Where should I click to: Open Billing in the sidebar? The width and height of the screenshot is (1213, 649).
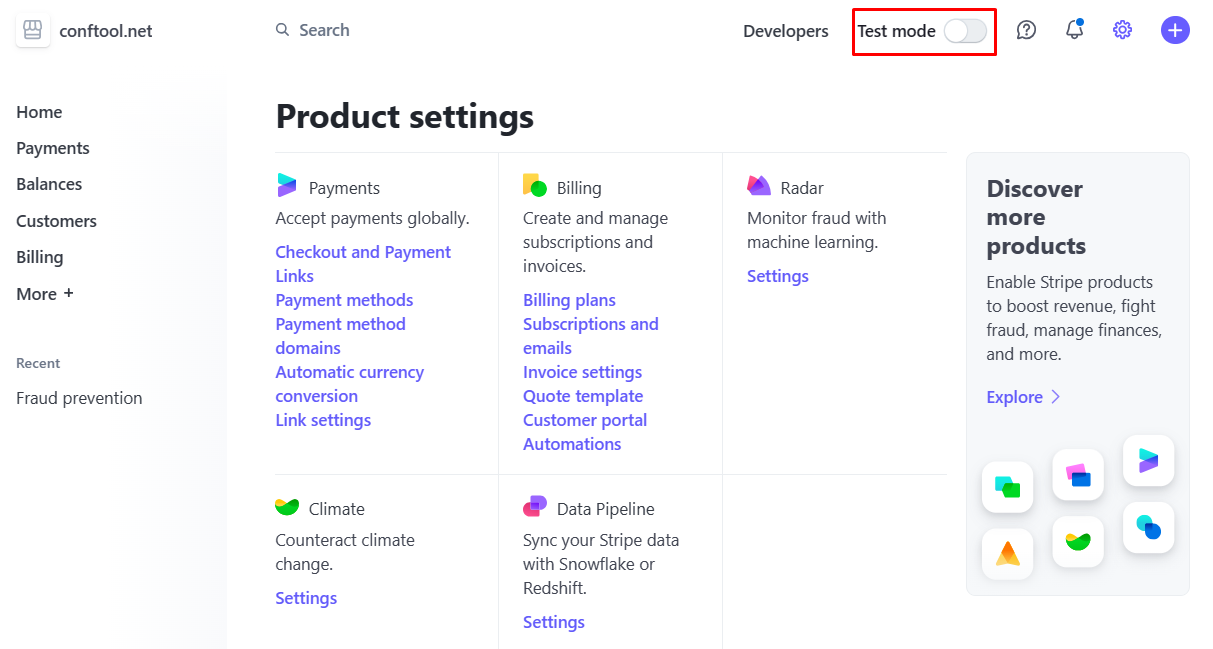pyautogui.click(x=40, y=257)
